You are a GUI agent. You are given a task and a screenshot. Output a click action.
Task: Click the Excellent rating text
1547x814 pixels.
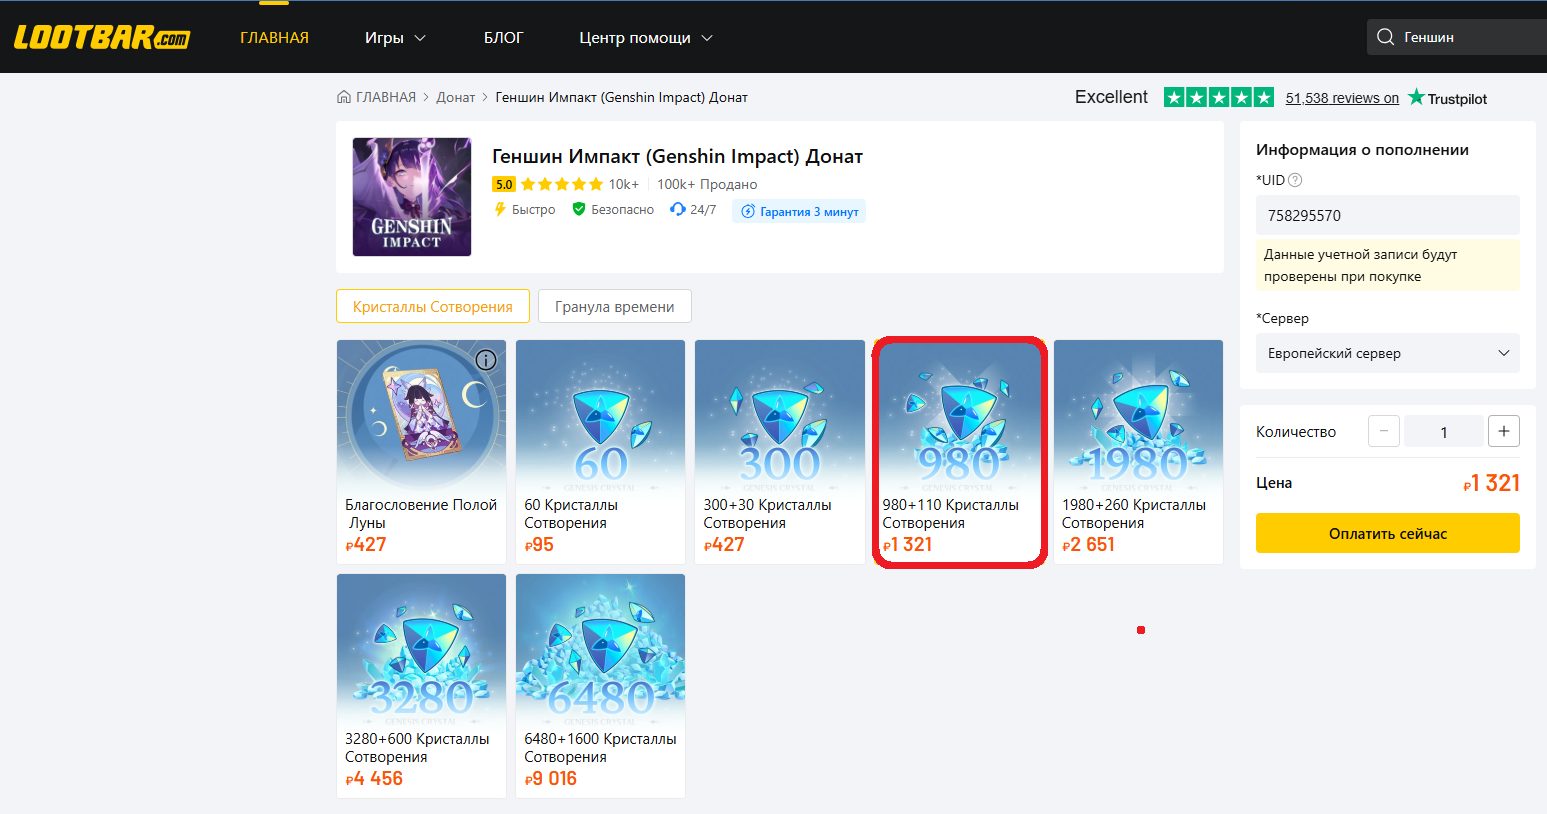[x=1111, y=97]
